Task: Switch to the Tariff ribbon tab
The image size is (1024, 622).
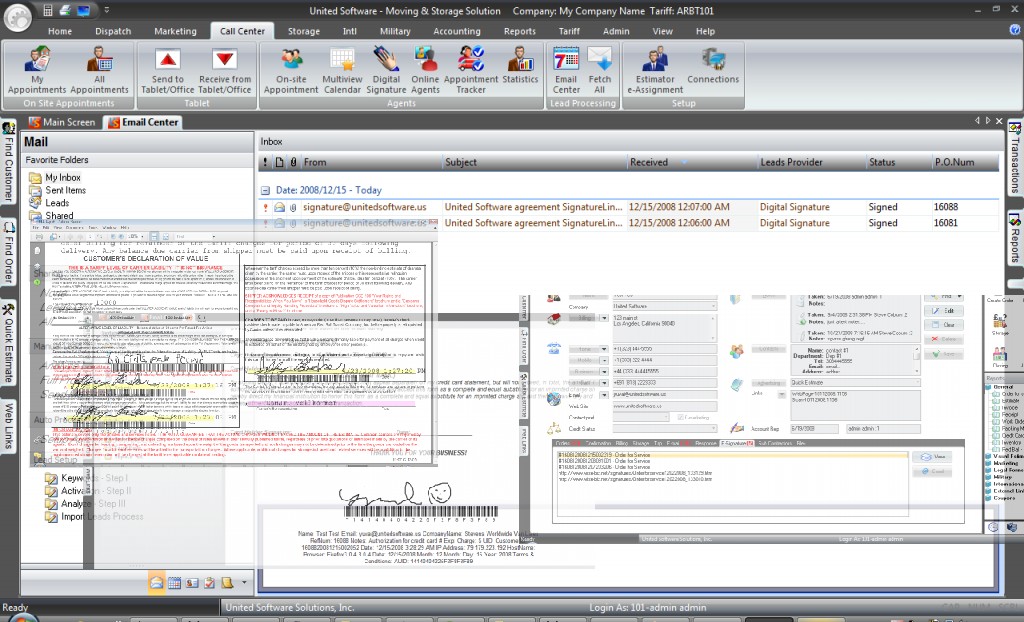Action: click(x=569, y=31)
